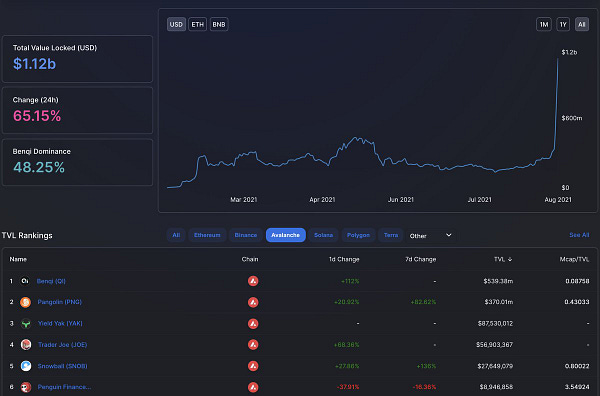Click the Penguin Finance logo
This screenshot has height=396, width=600.
[x=26, y=387]
